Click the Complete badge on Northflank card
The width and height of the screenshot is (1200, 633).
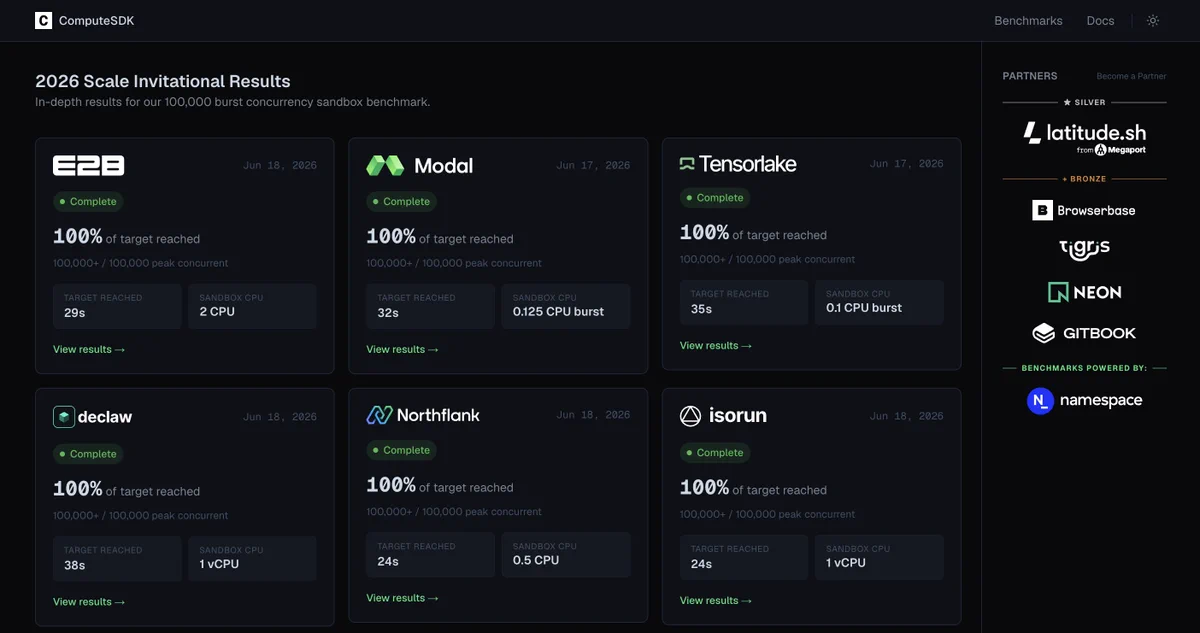click(401, 450)
